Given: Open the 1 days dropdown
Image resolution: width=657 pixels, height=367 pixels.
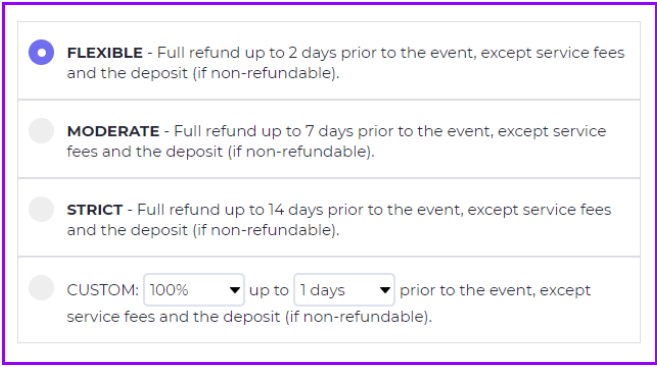Looking at the screenshot, I should 344,290.
